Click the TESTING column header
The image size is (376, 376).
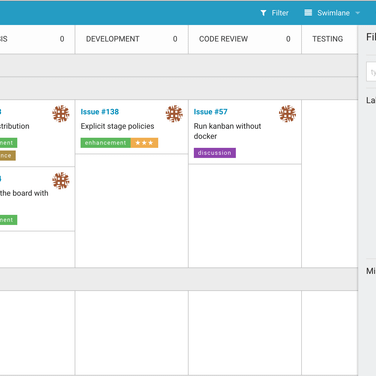click(x=328, y=39)
